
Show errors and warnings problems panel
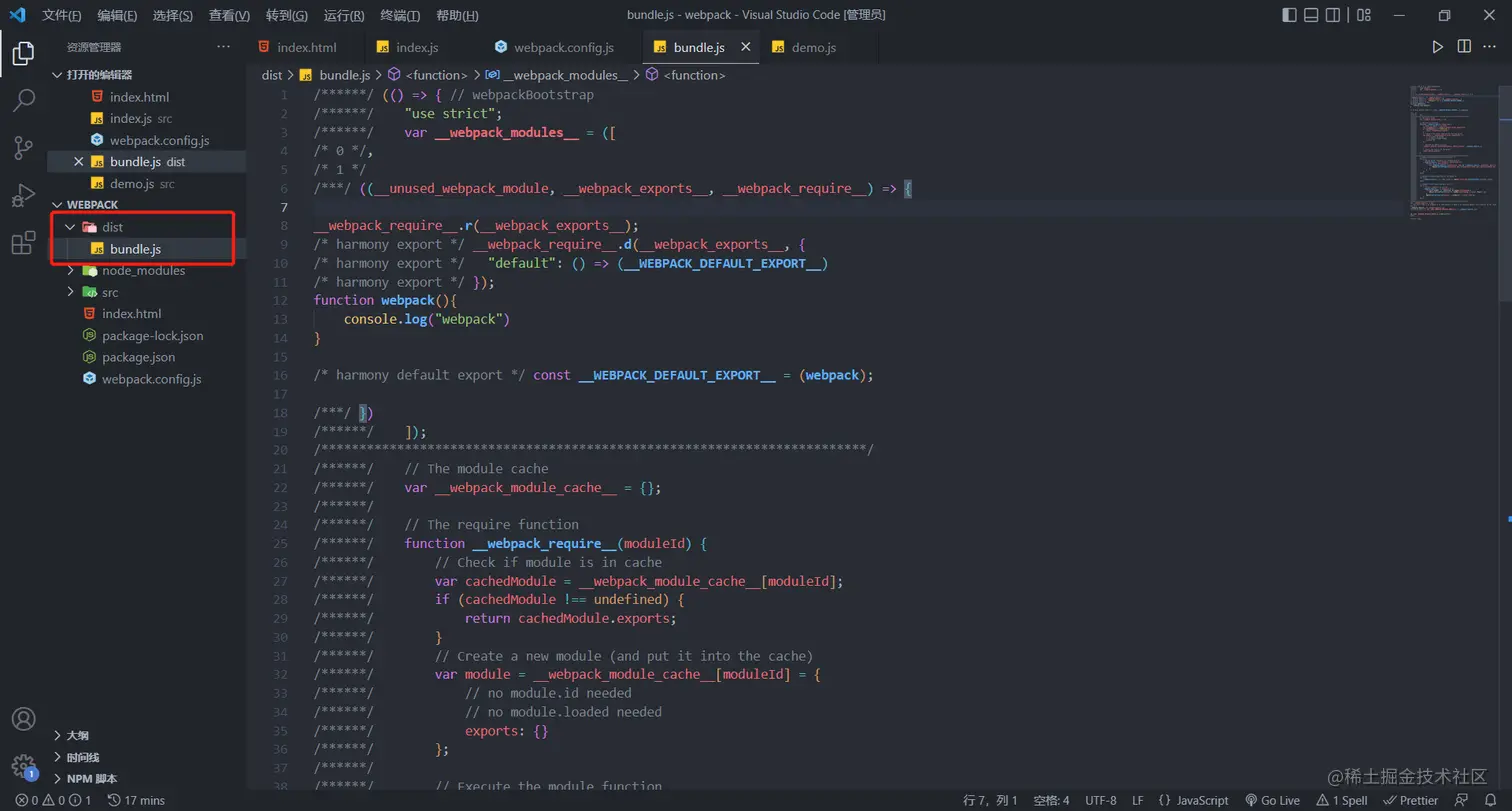53,801
